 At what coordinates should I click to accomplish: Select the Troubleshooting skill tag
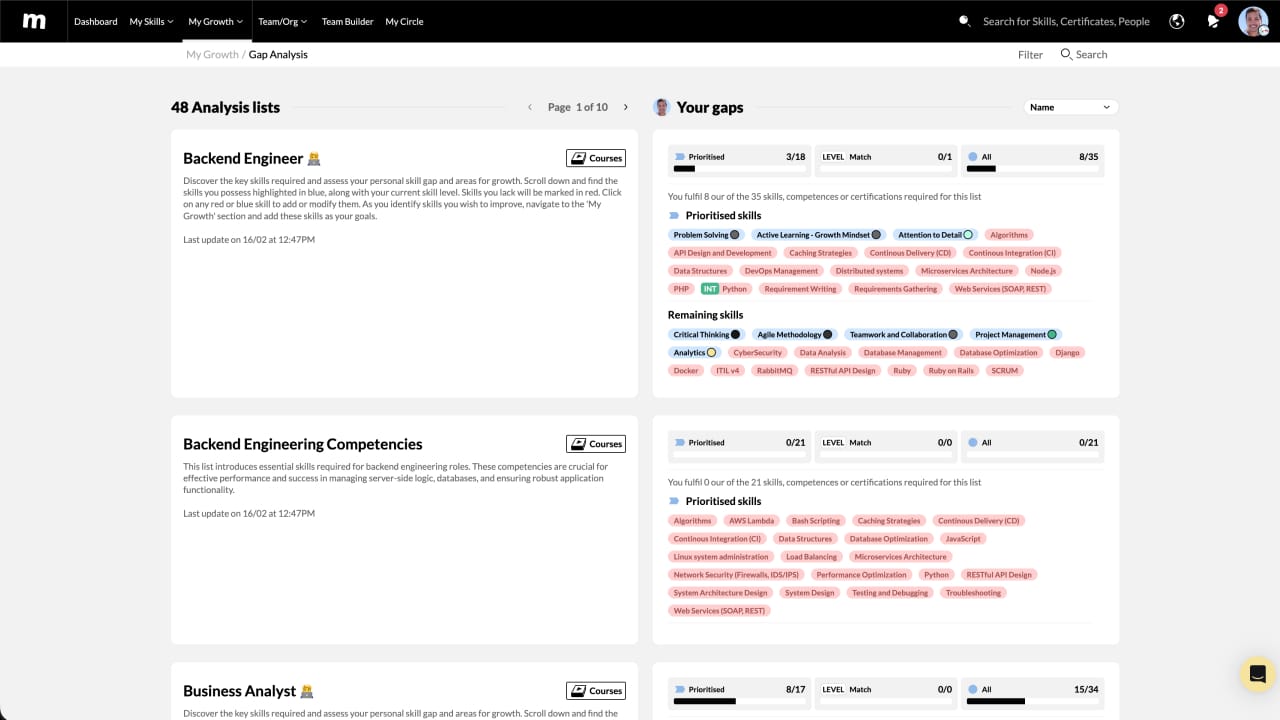973,593
